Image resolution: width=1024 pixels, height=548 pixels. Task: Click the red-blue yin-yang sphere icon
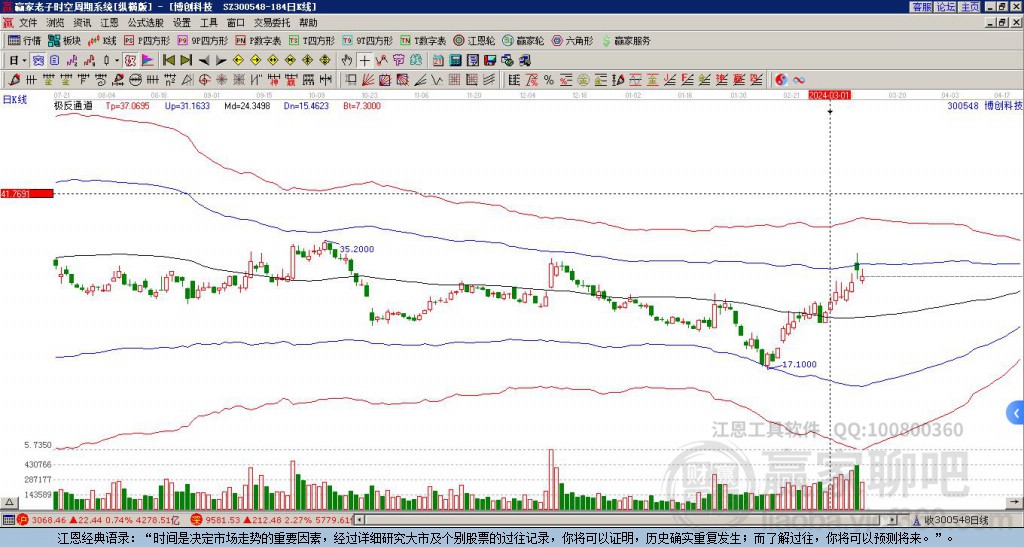pos(781,80)
